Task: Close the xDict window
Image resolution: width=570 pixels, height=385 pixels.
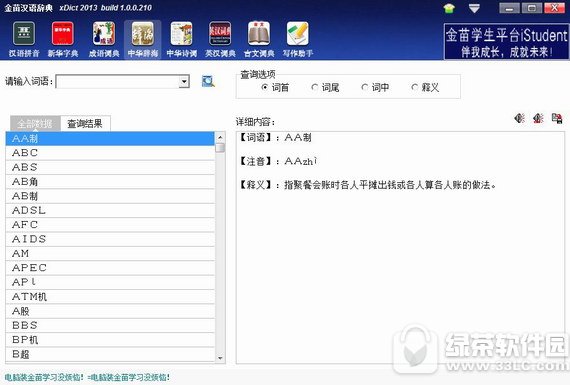Action: click(x=554, y=8)
